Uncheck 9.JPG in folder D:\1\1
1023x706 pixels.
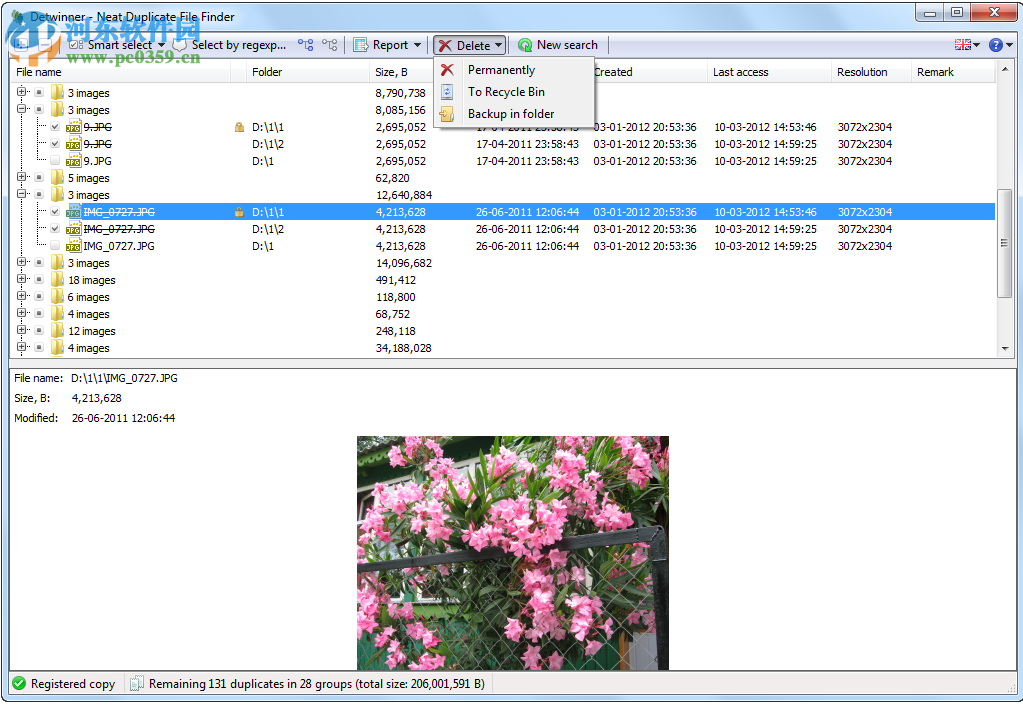tap(55, 127)
